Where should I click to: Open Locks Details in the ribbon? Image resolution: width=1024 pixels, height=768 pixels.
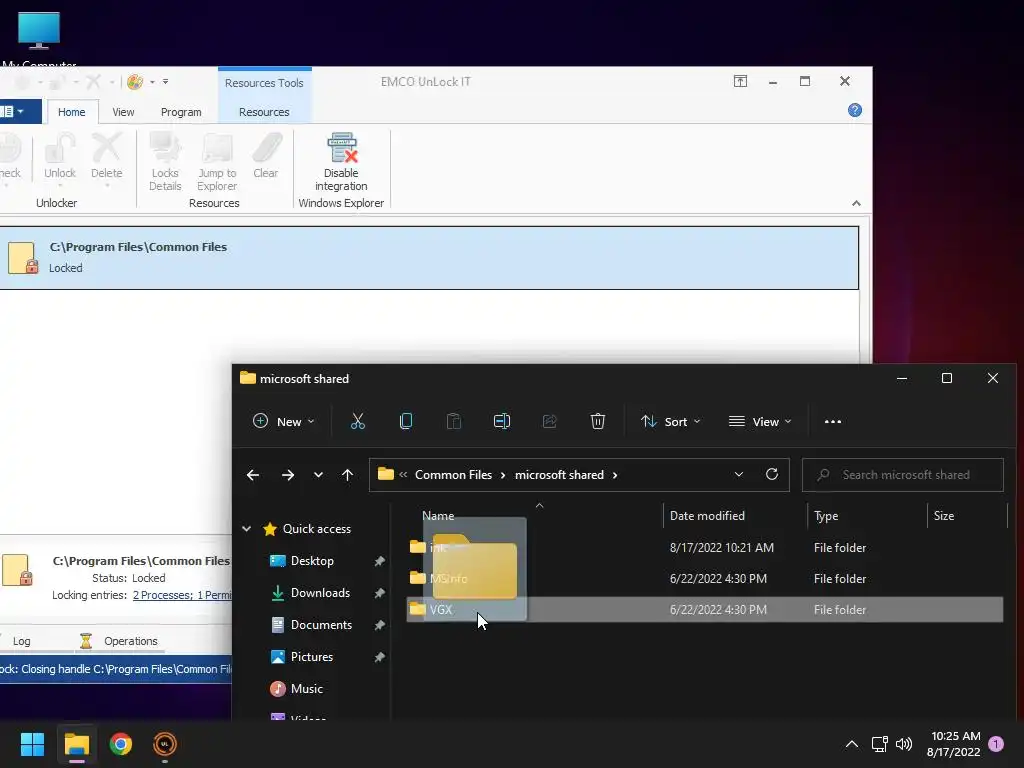pyautogui.click(x=165, y=162)
